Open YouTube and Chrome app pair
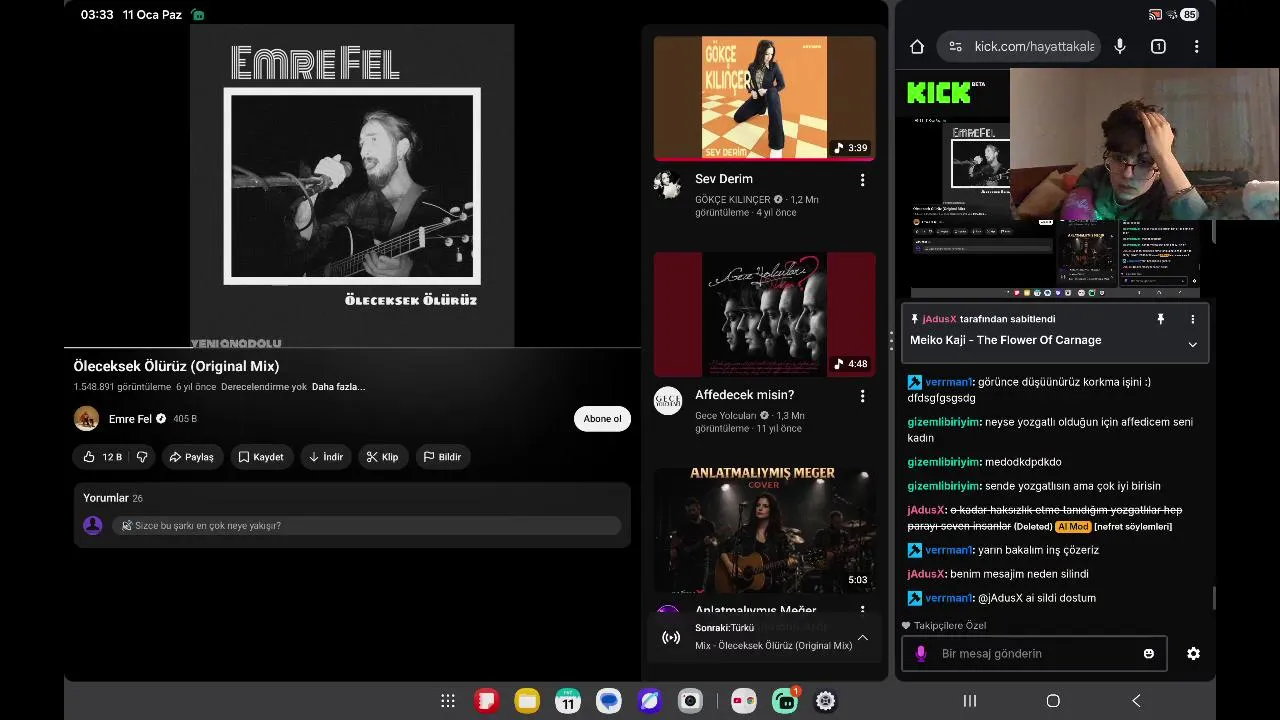The image size is (1280, 720). pyautogui.click(x=743, y=701)
